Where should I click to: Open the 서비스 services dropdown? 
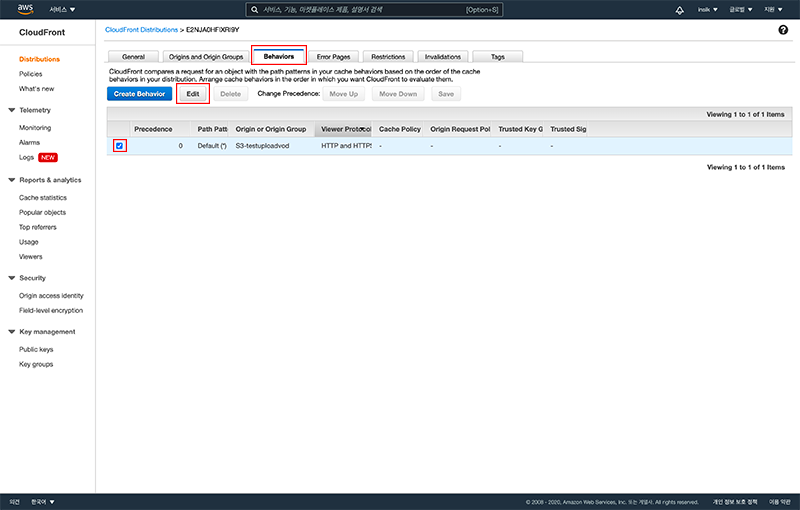[62, 9]
